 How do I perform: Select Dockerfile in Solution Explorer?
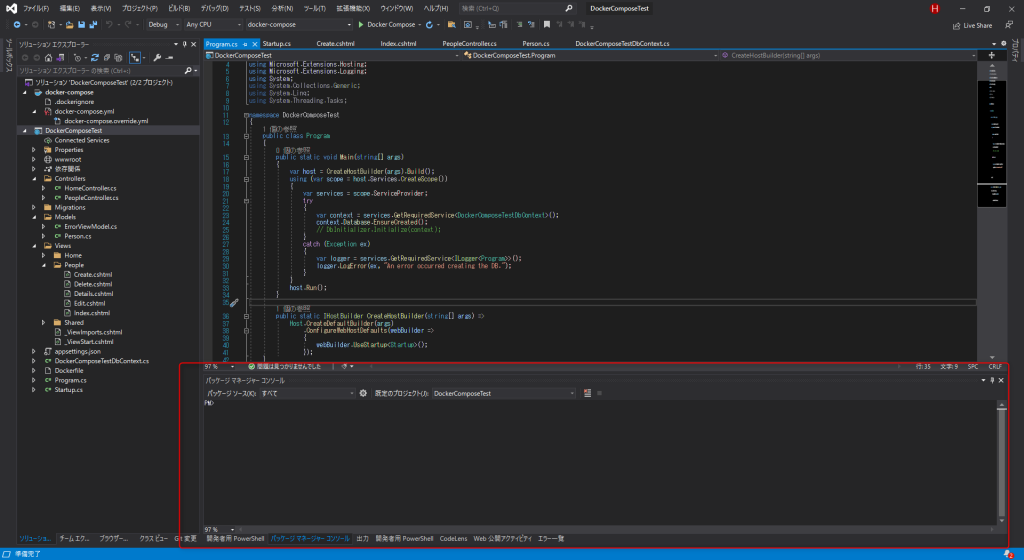tap(69, 371)
